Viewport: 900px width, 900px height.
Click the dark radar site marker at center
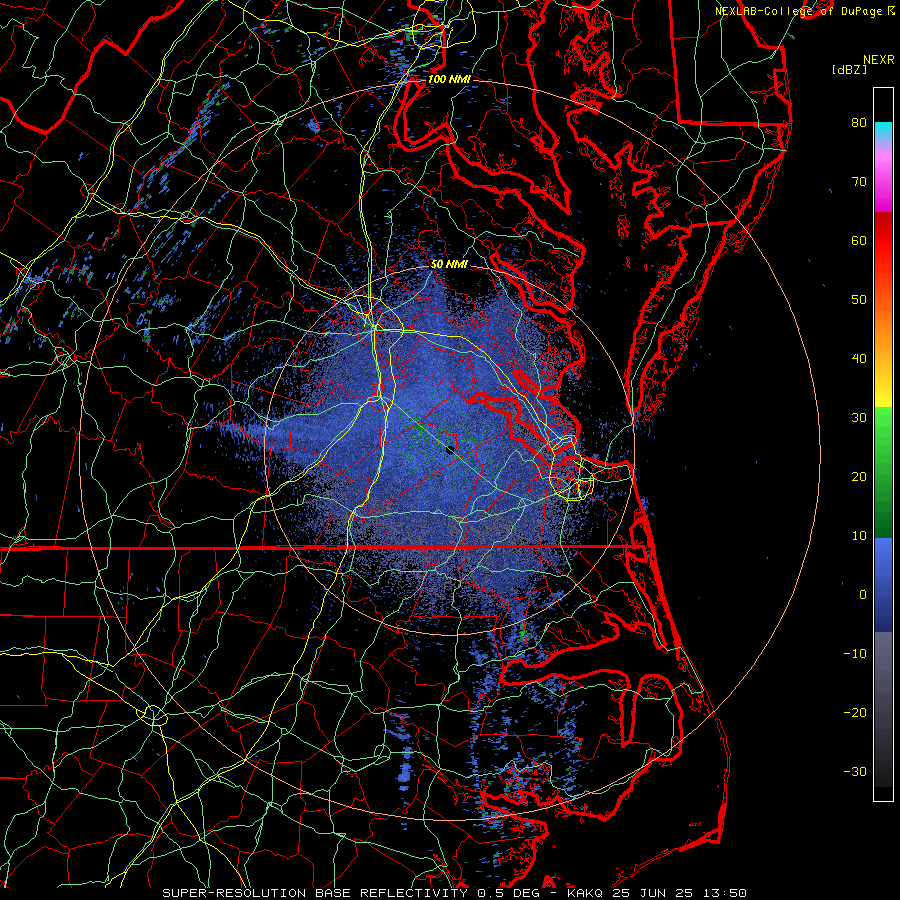coord(449,450)
